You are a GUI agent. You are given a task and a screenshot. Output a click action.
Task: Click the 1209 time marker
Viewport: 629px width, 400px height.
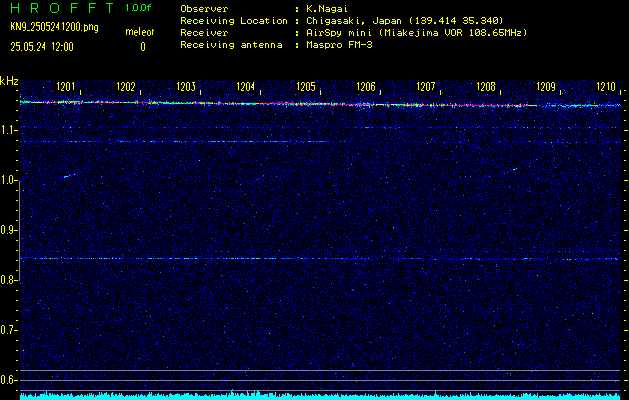point(546,87)
